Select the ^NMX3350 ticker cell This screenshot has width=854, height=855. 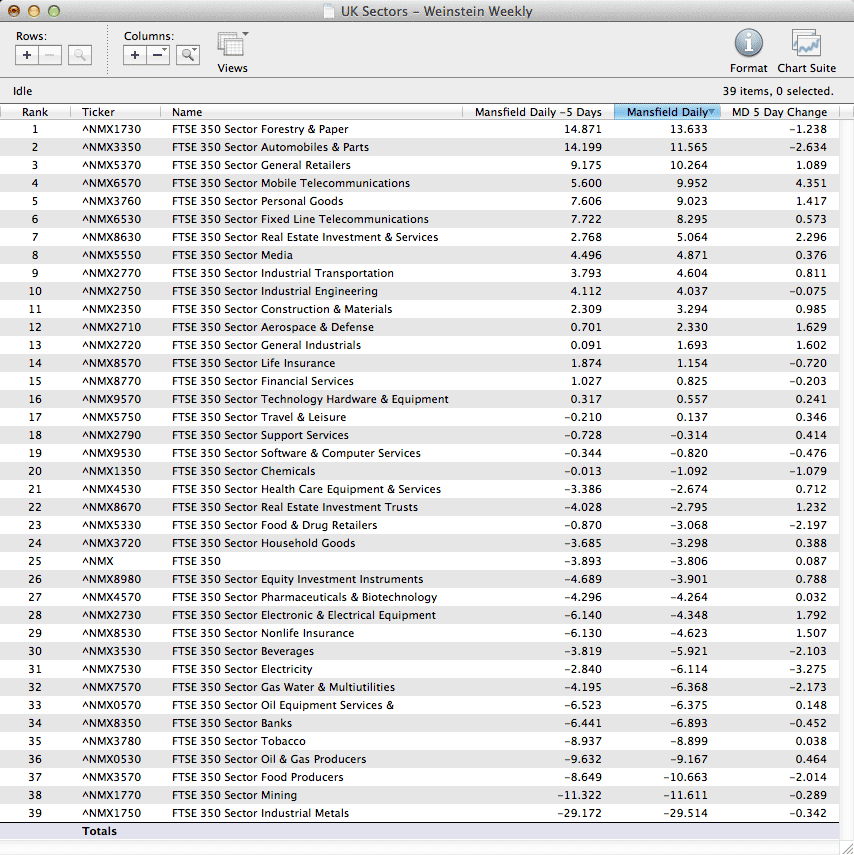click(111, 147)
